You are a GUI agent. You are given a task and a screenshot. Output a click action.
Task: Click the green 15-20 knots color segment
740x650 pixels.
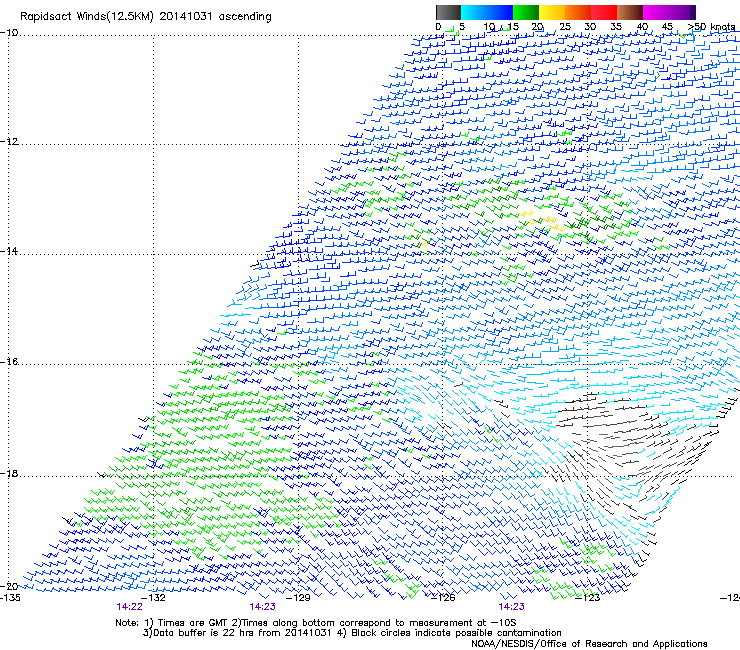(x=526, y=12)
